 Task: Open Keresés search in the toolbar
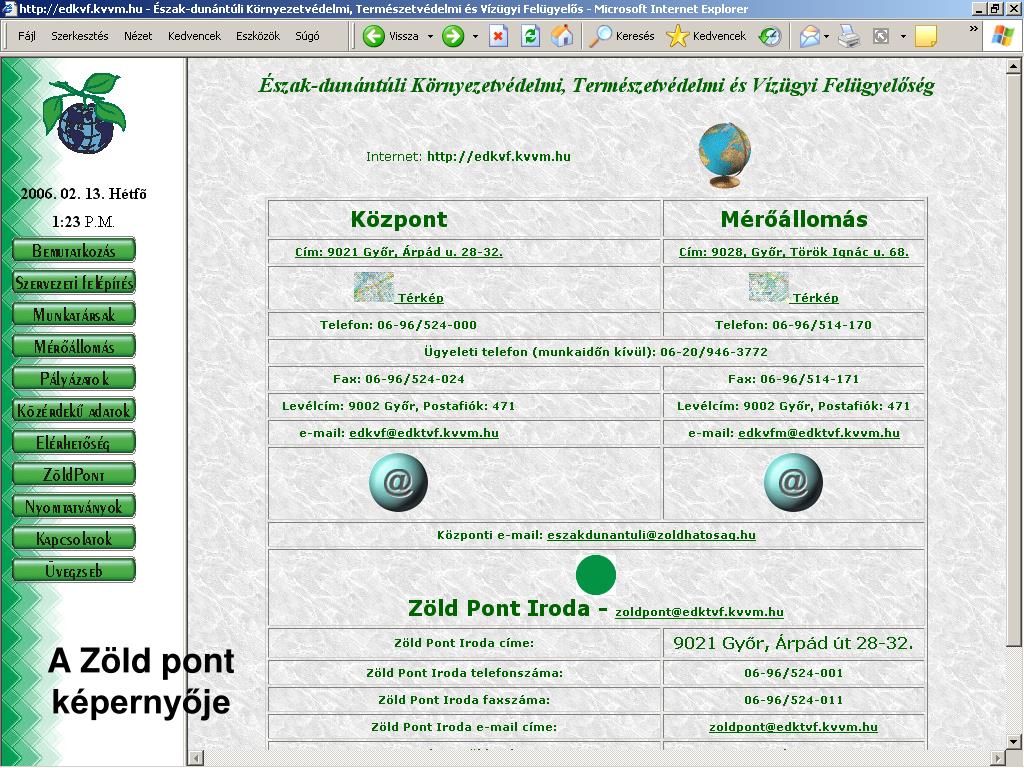pyautogui.click(x=622, y=36)
